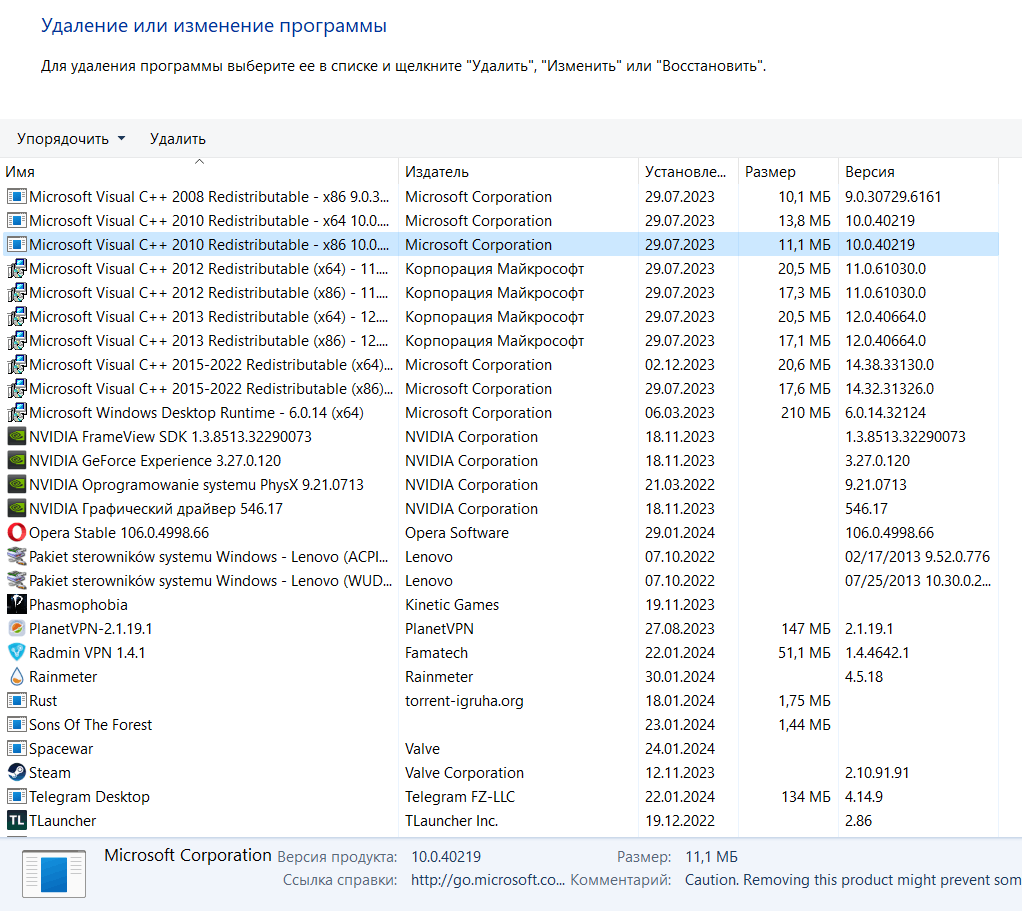Screen dimensions: 1022x911
Task: Click the details pane program thumbnail
Action: click(x=54, y=875)
